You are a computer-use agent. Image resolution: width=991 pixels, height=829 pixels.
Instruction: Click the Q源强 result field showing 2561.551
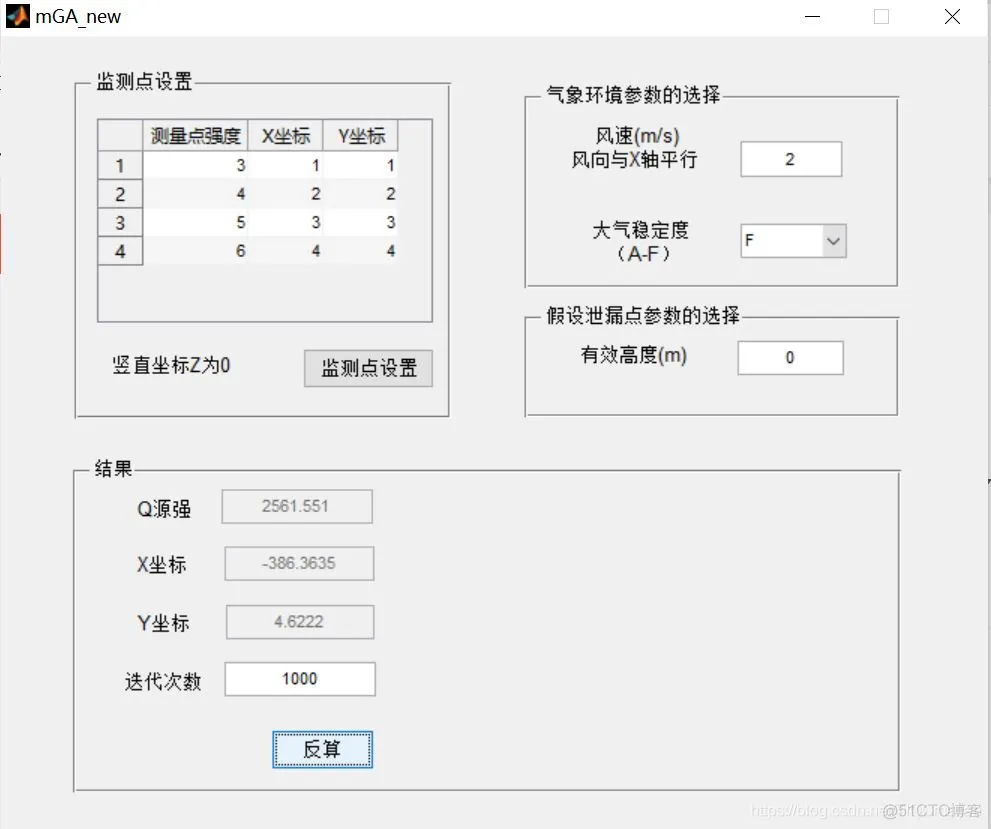(297, 506)
